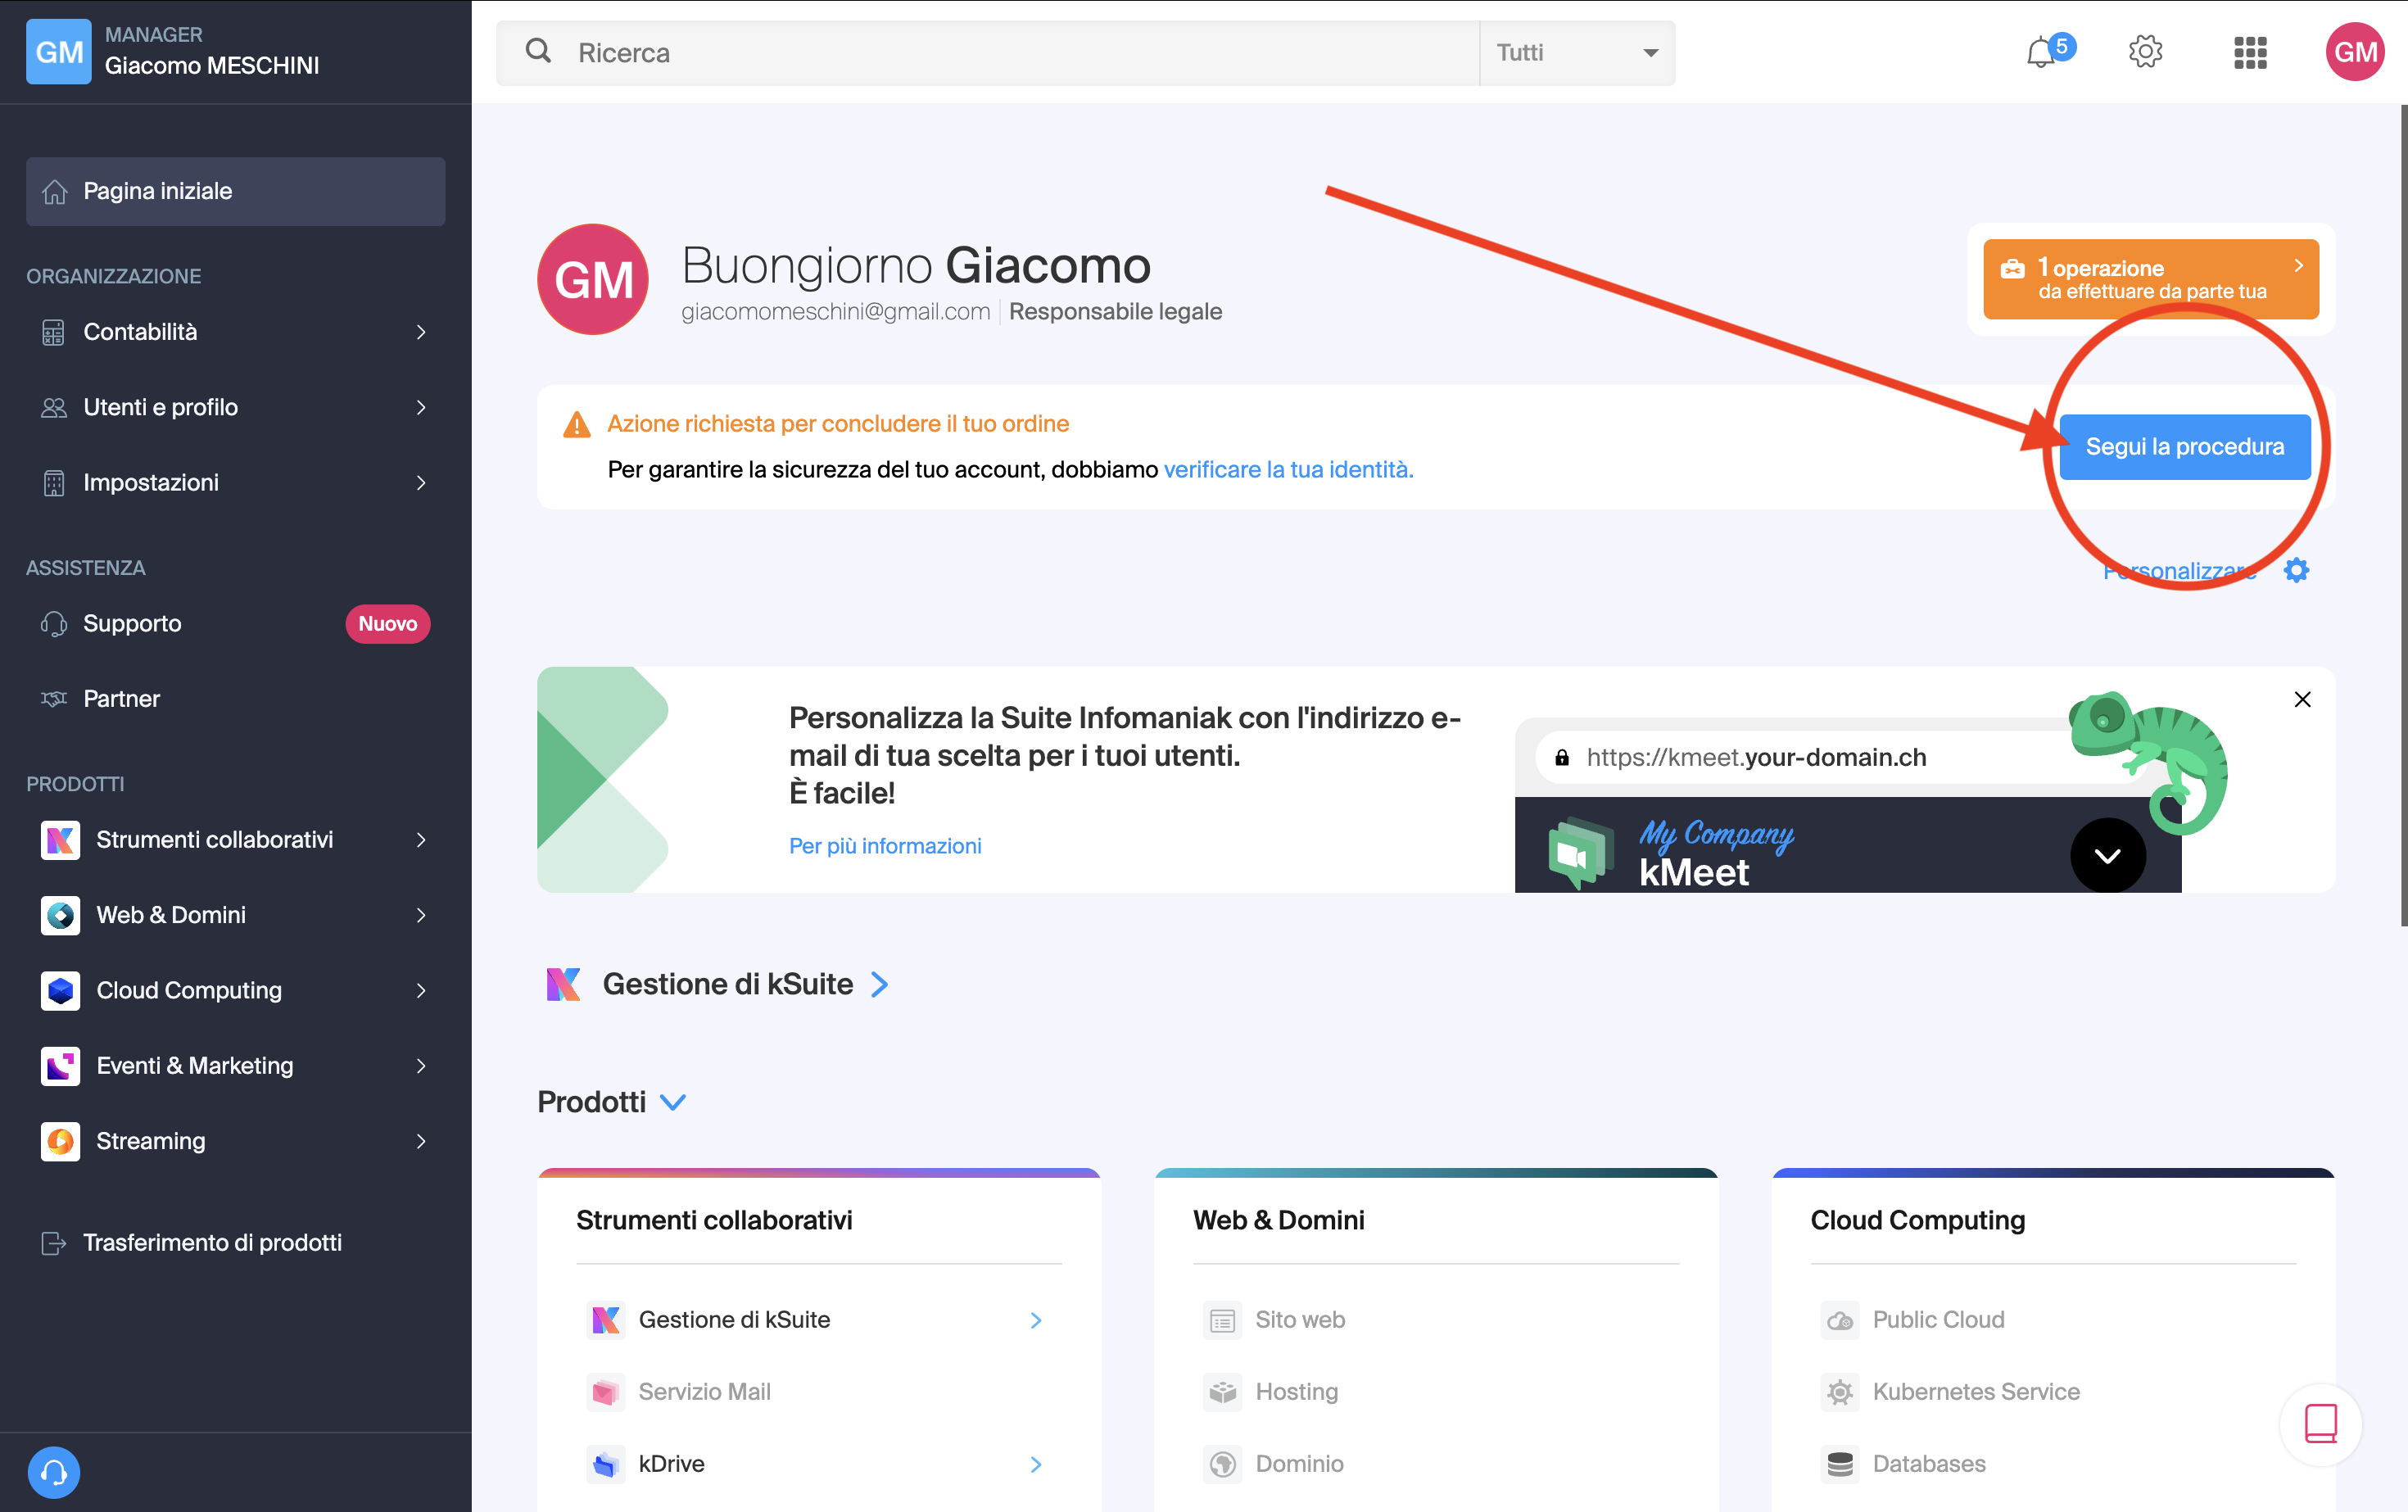Image resolution: width=2408 pixels, height=1512 pixels.
Task: Click the Impostazioni building icon
Action: (53, 483)
